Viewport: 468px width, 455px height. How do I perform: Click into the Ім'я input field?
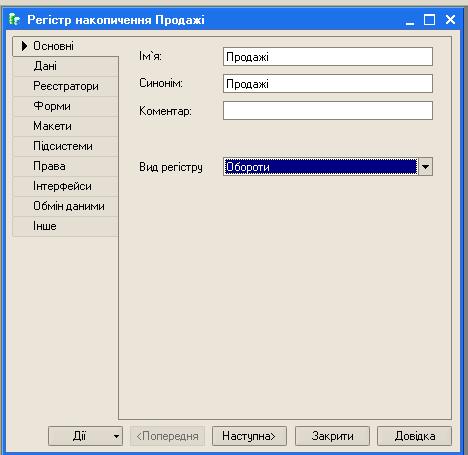328,57
